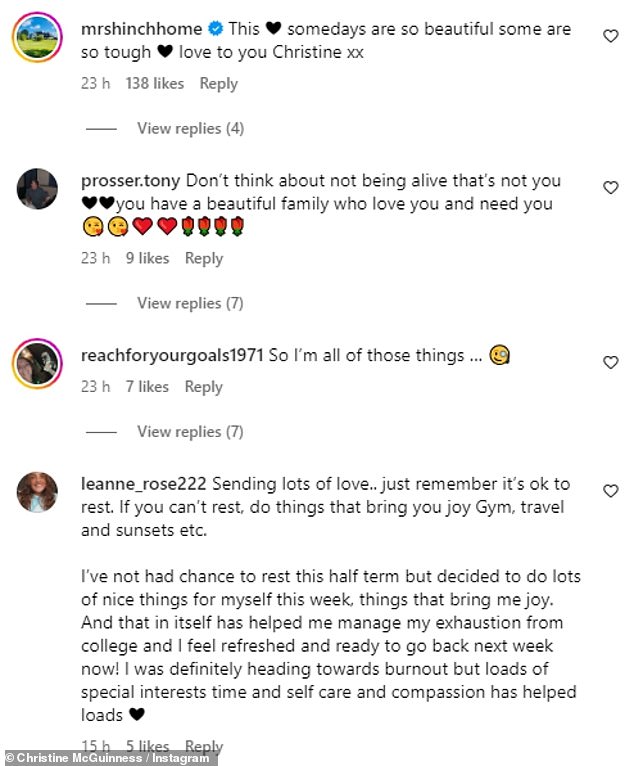Open mrshinchhome profile picture
The width and height of the screenshot is (634, 766).
point(37,38)
